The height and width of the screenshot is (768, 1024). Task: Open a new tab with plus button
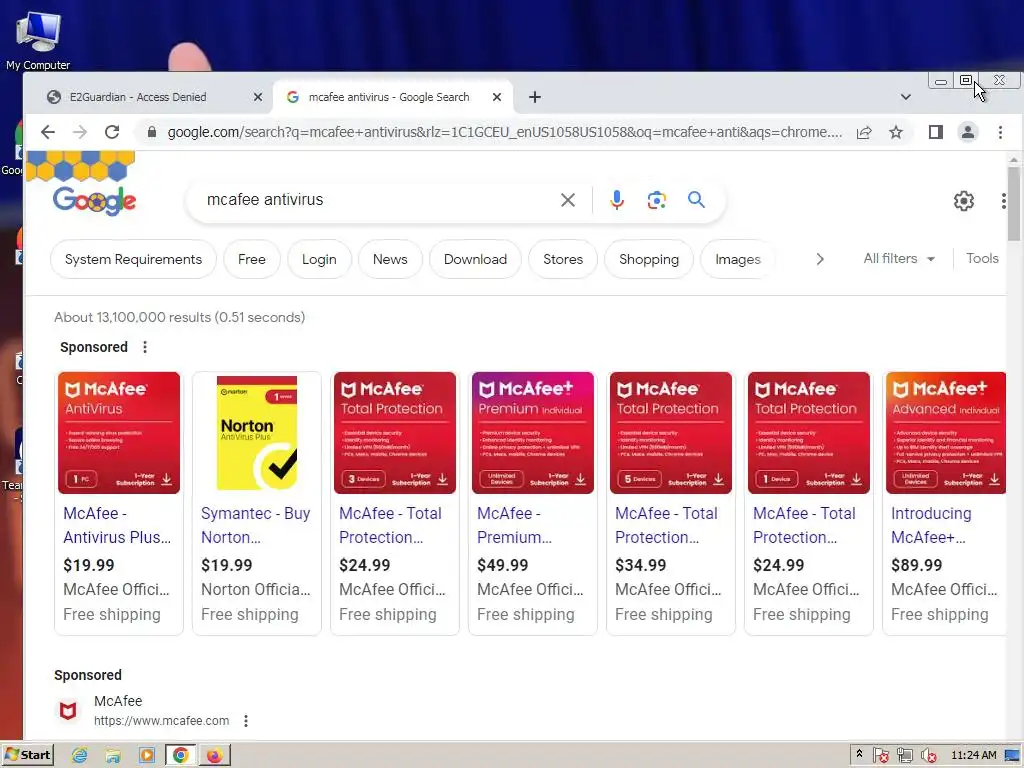pyautogui.click(x=535, y=97)
